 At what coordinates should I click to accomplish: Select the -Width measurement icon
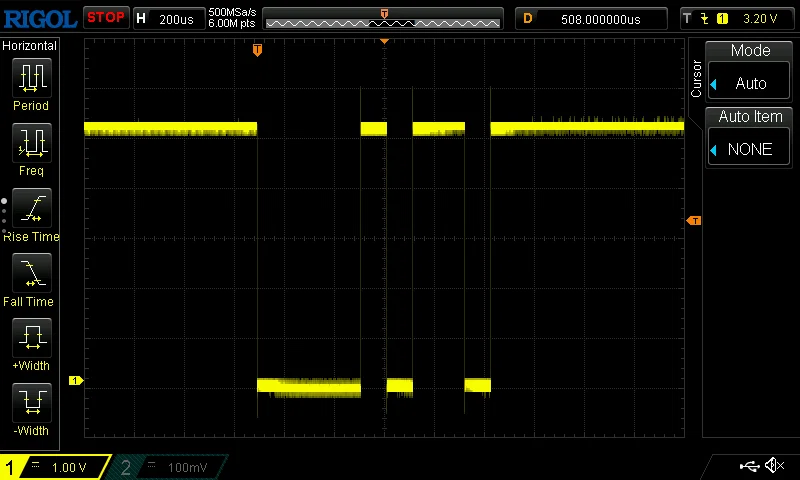click(32, 402)
